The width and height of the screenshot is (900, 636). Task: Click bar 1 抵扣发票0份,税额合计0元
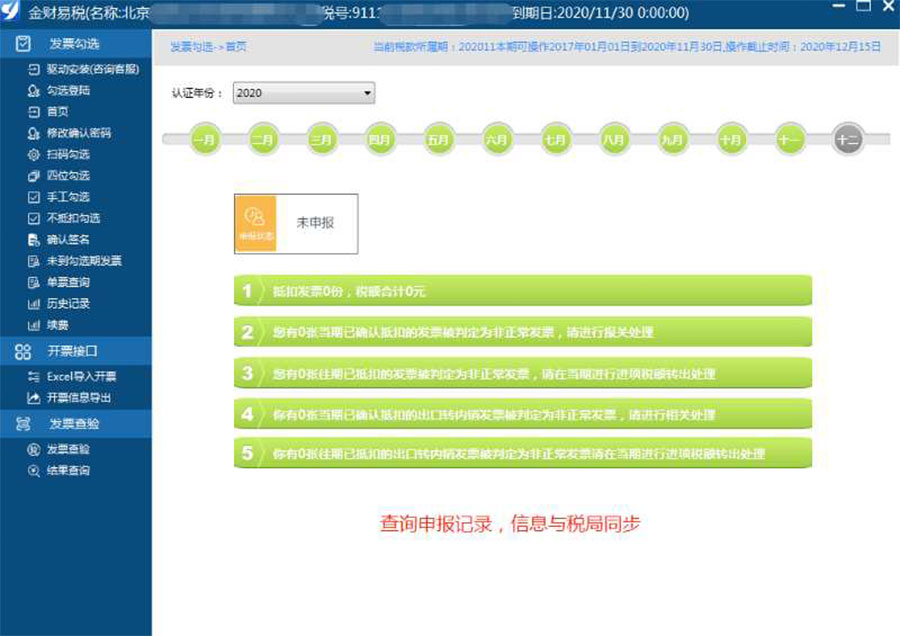[523, 290]
